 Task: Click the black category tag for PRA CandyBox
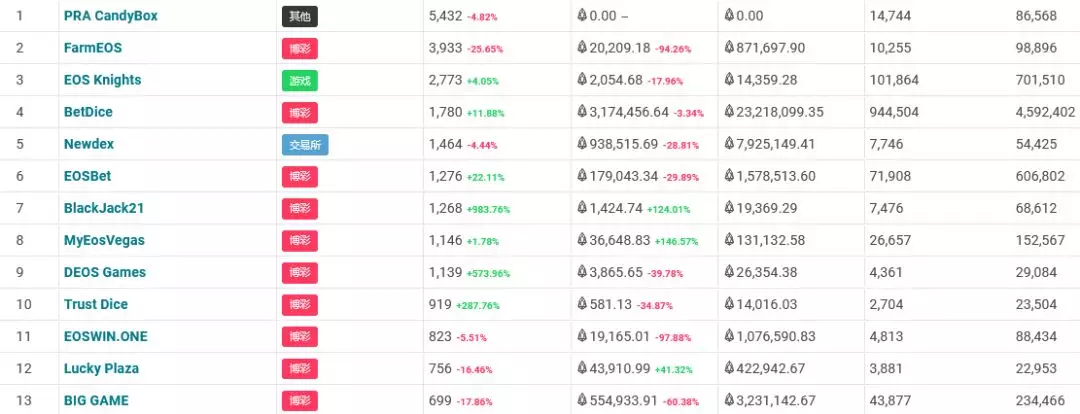pos(300,17)
